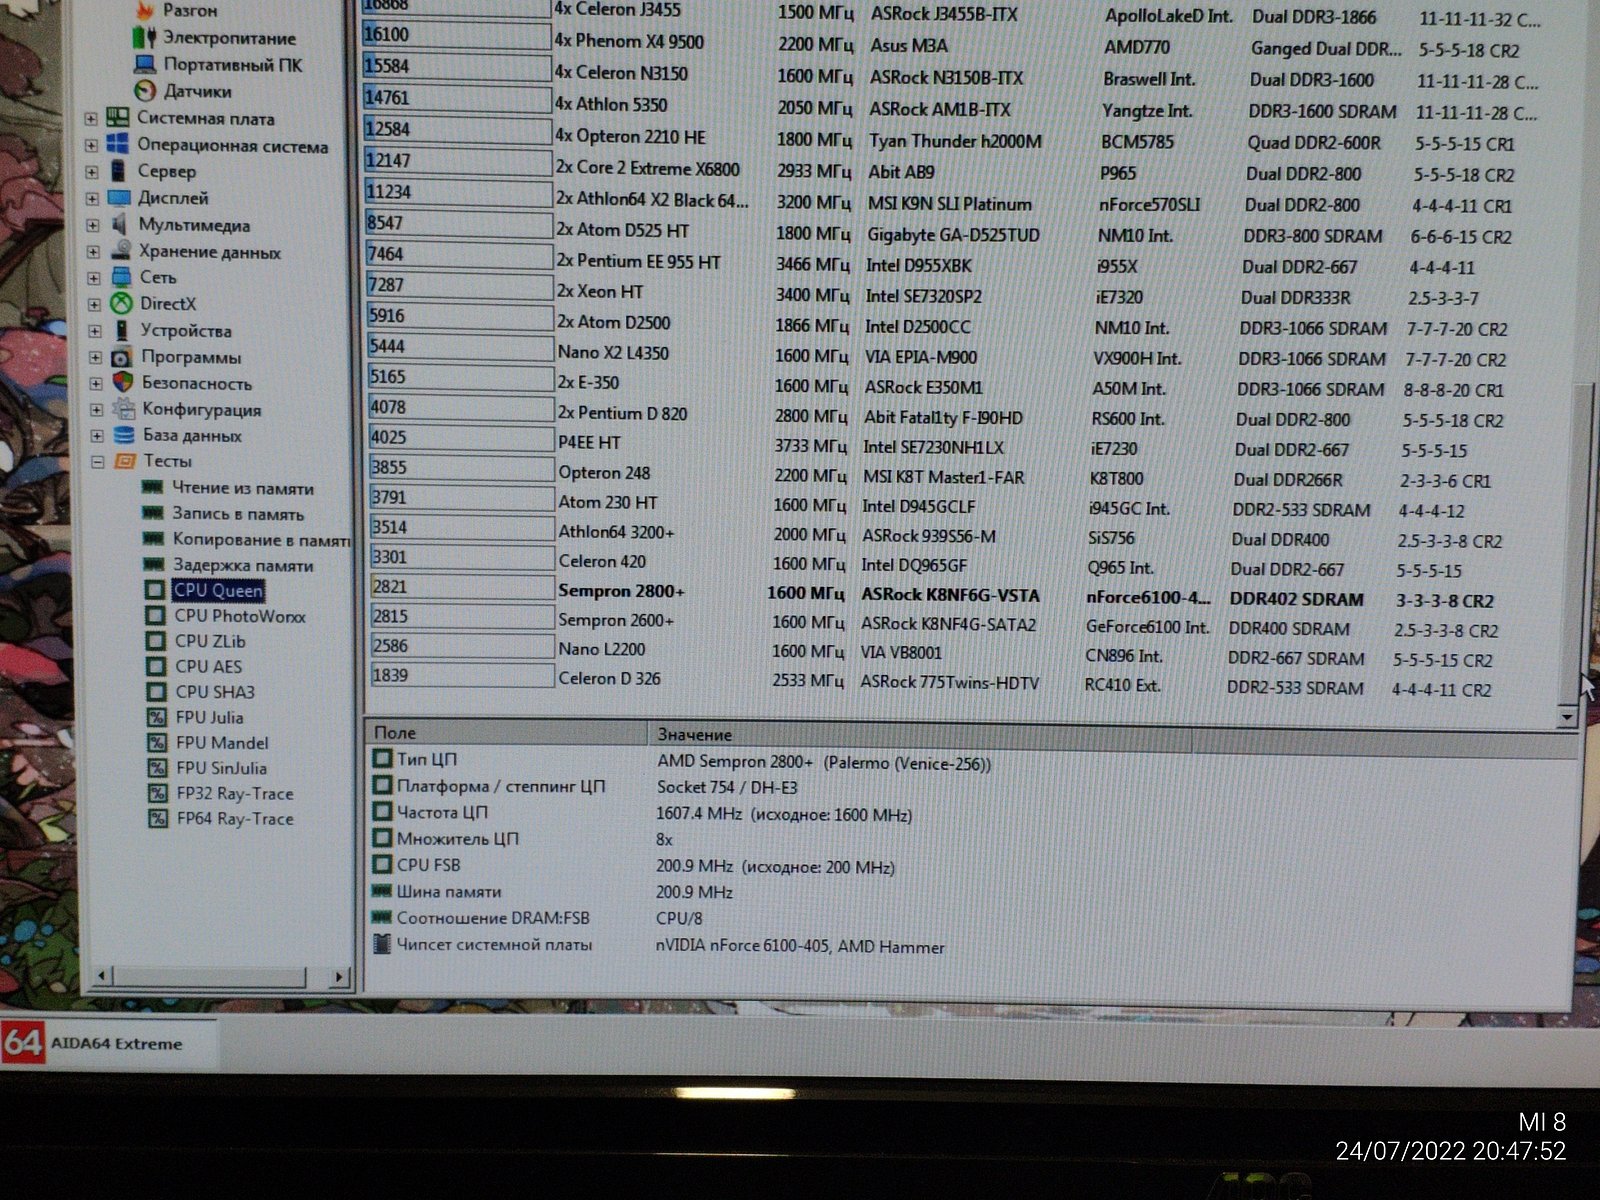
Task: Expand the Дисплей tree node
Action: (92, 199)
